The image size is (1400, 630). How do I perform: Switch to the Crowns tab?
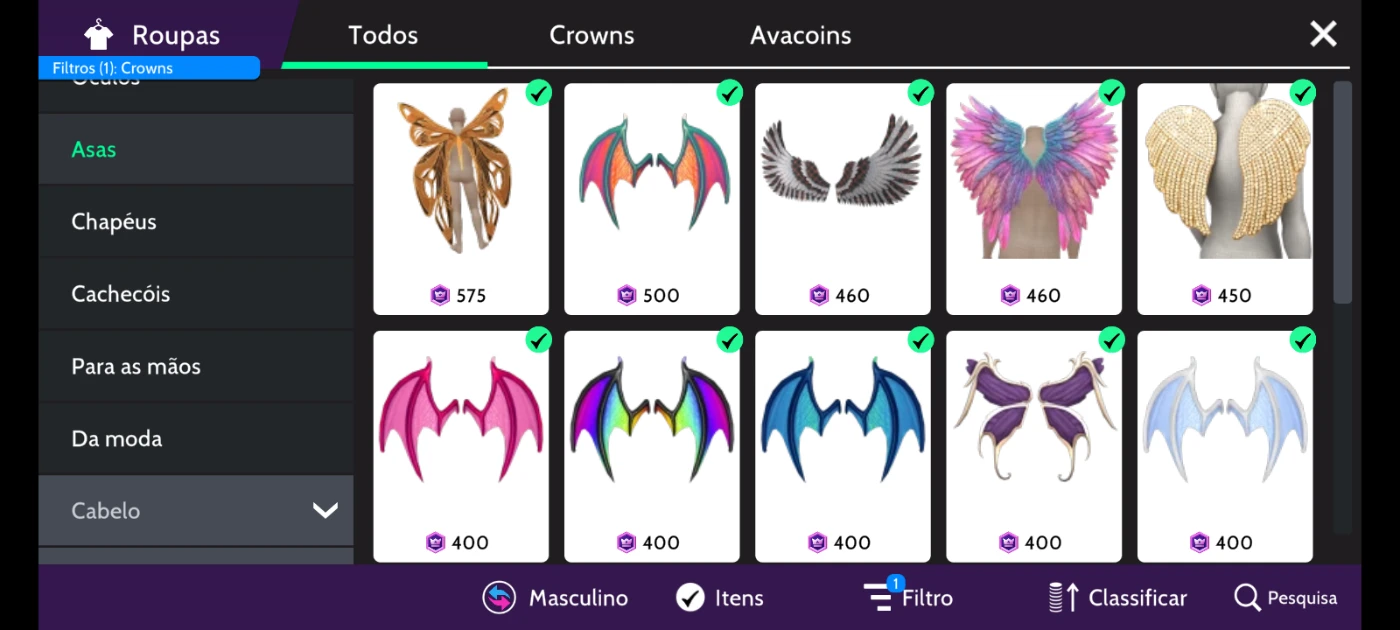(x=592, y=35)
